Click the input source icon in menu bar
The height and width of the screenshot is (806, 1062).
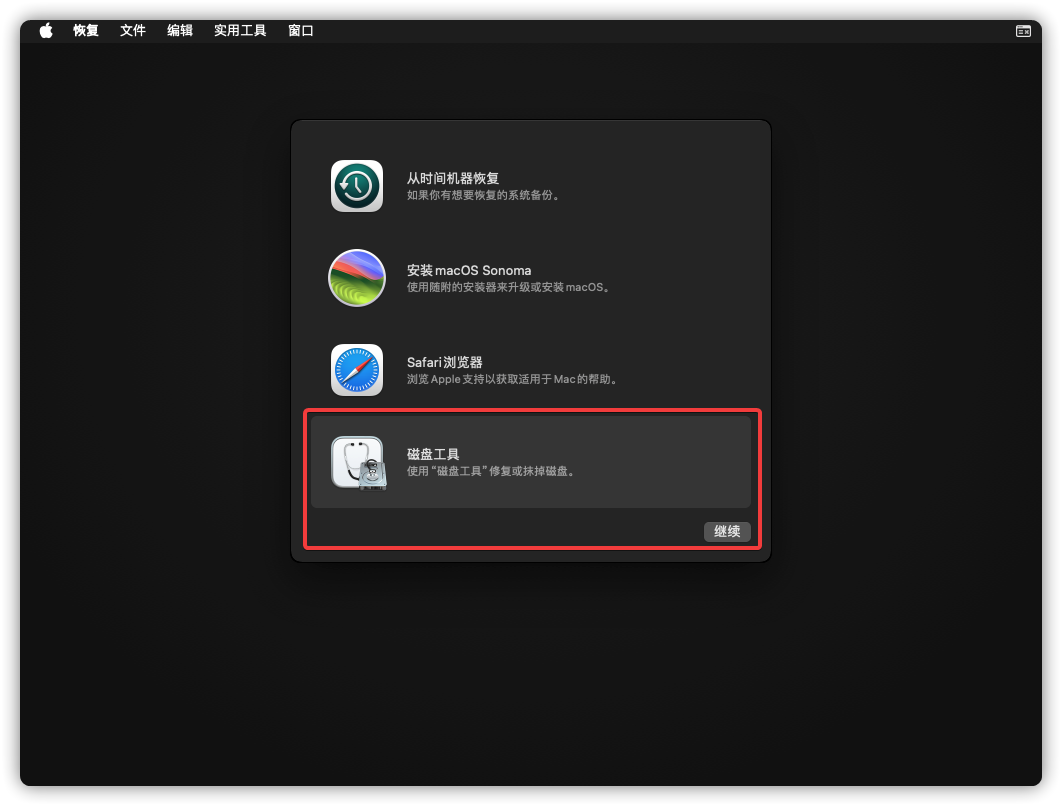[1023, 30]
